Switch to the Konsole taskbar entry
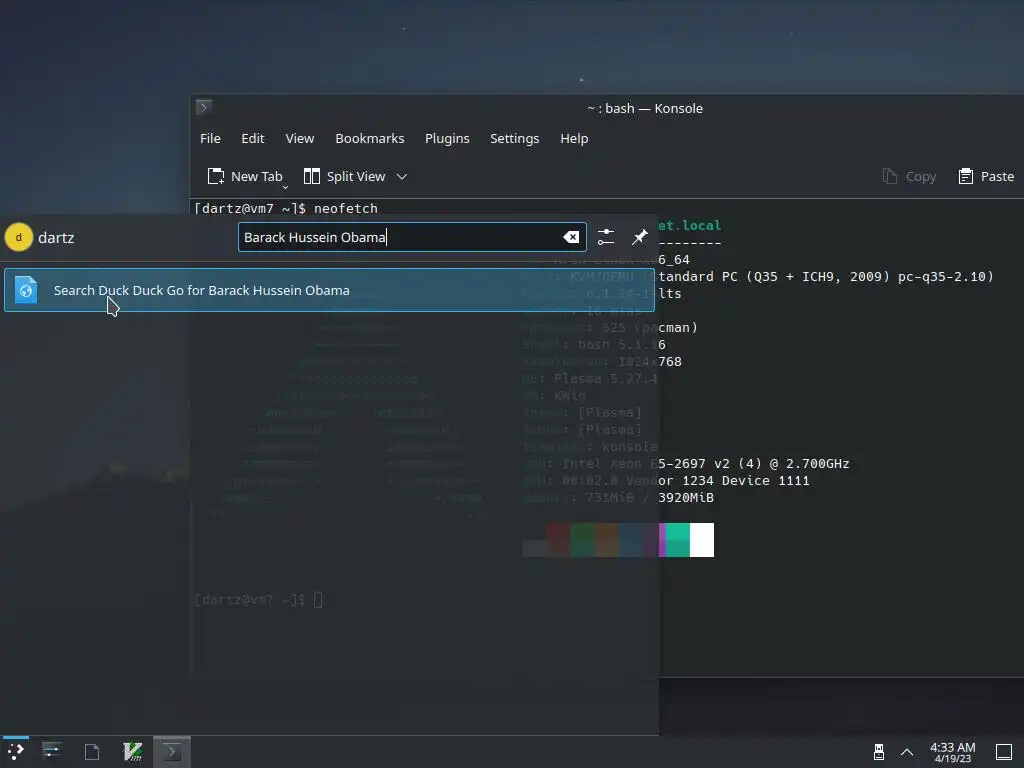Viewport: 1024px width, 768px height. tap(172, 752)
